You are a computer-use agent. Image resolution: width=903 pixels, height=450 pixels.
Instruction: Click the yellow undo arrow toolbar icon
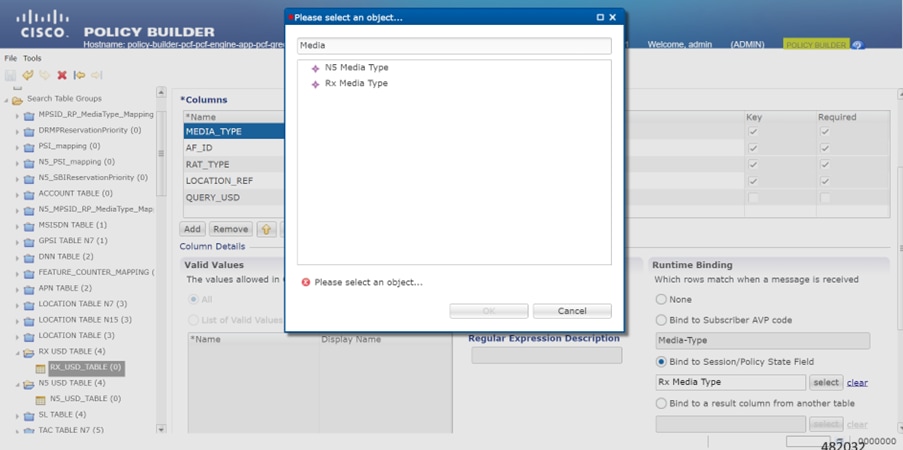pyautogui.click(x=28, y=75)
